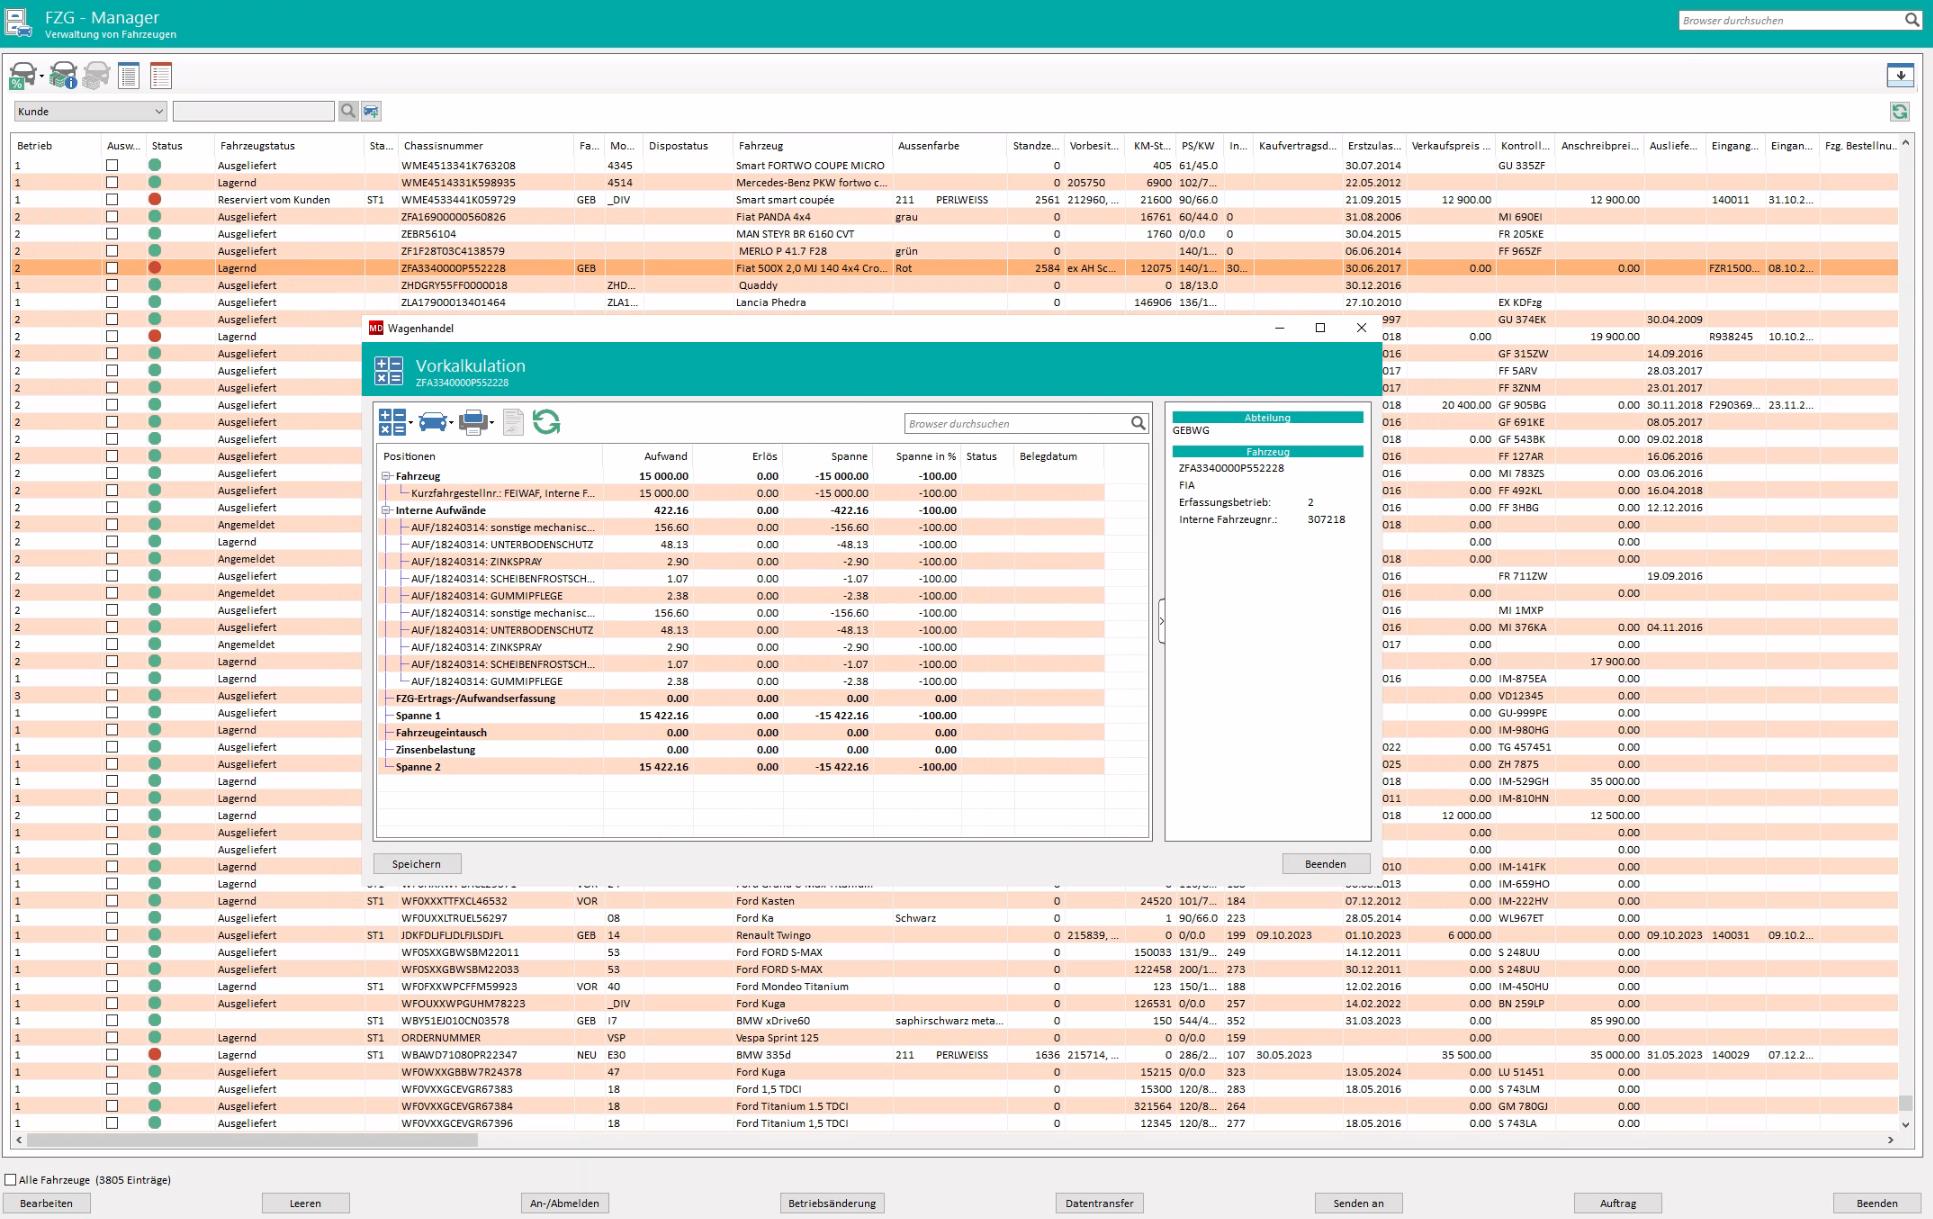1933x1219 pixels.
Task: Check the 'Alle Fahrzeuge' checkbox
Action: [x=11, y=1180]
